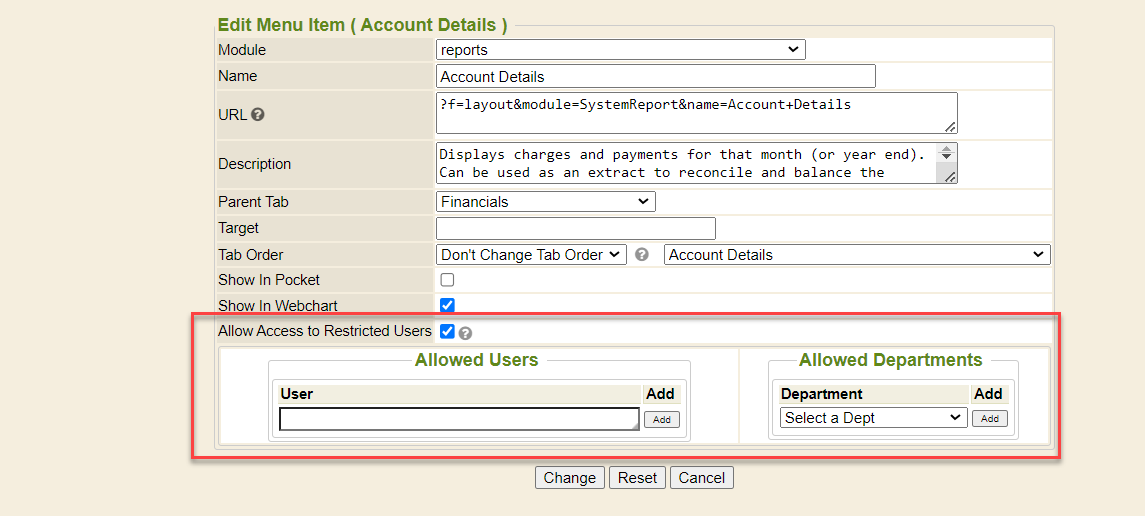
Task: Click Add button for Allowed Departments
Action: pyautogui.click(x=989, y=419)
